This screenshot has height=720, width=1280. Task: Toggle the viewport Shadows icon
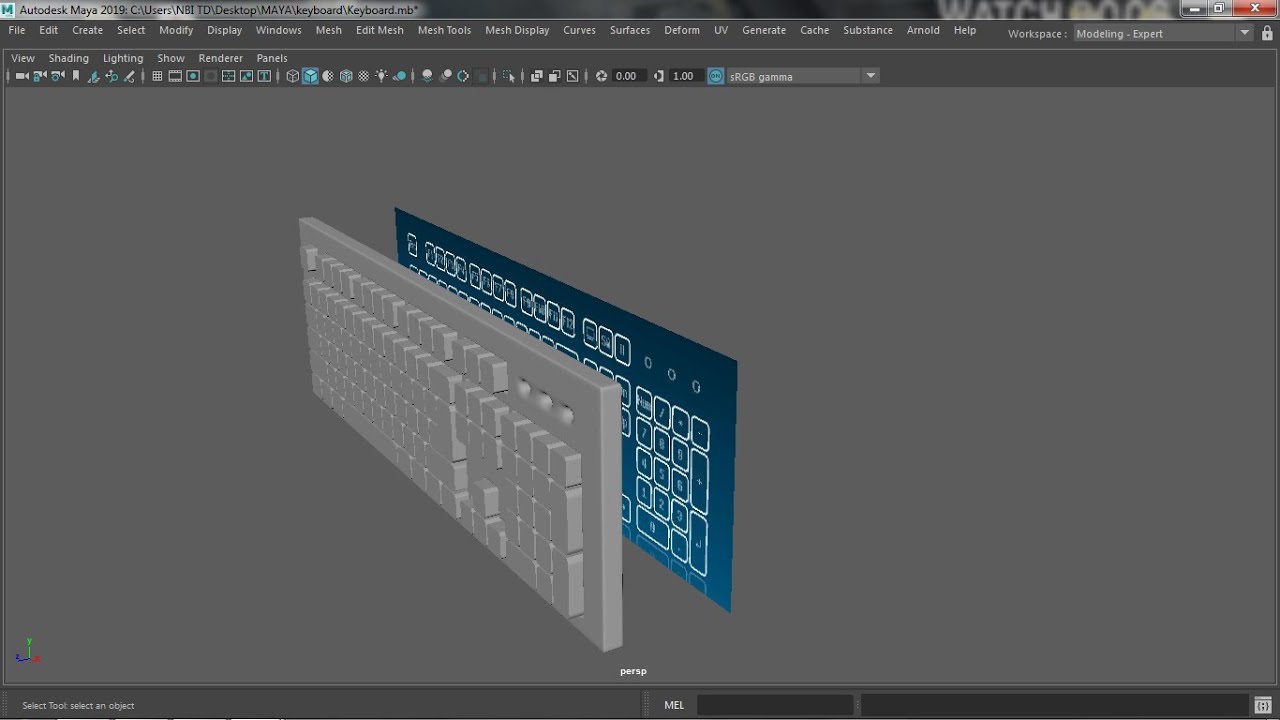400,76
